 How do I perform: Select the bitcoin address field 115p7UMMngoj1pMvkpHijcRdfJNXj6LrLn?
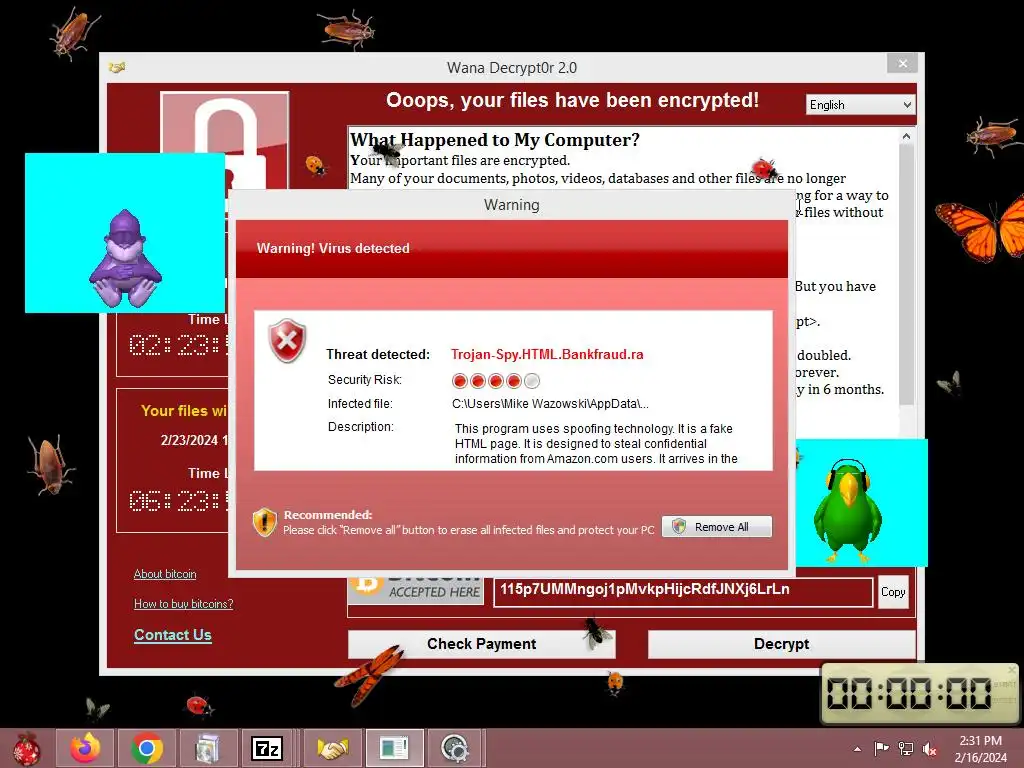click(x=683, y=591)
